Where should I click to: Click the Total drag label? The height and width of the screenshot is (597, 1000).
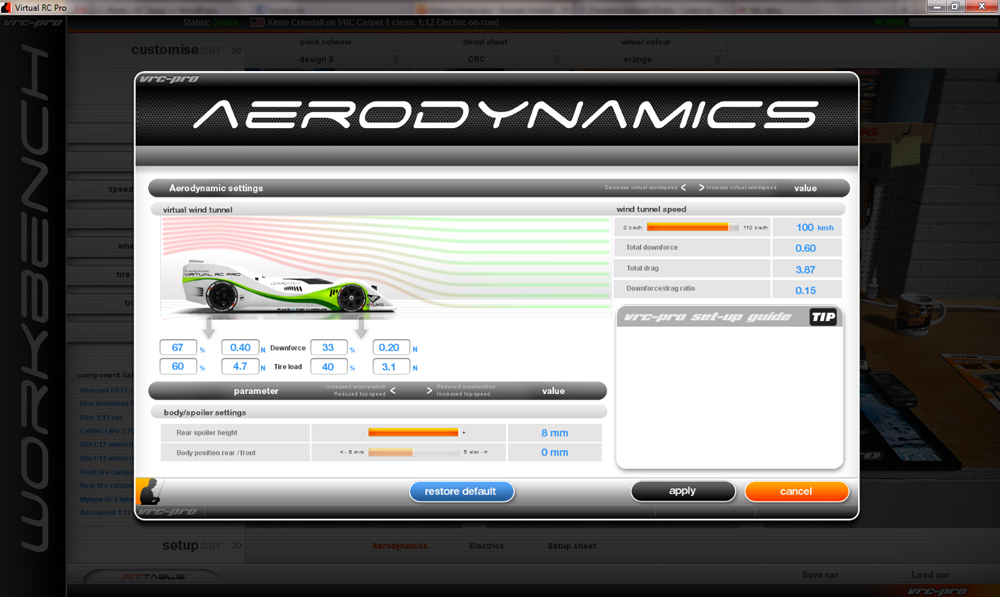click(x=643, y=269)
